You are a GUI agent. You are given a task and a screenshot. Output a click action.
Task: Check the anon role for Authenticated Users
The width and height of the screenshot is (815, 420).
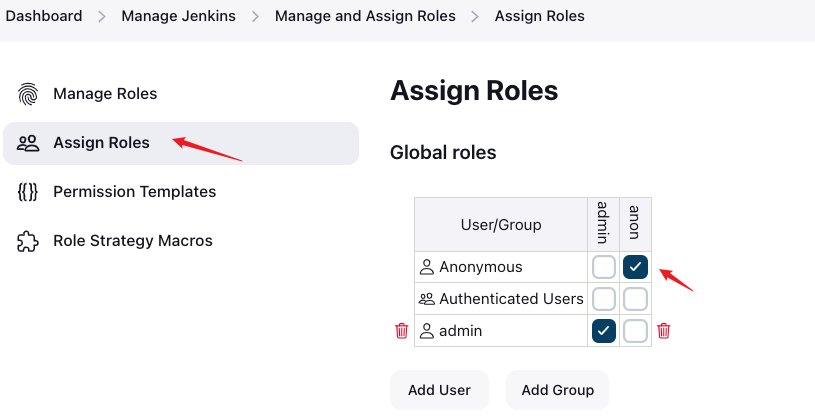tap(635, 299)
